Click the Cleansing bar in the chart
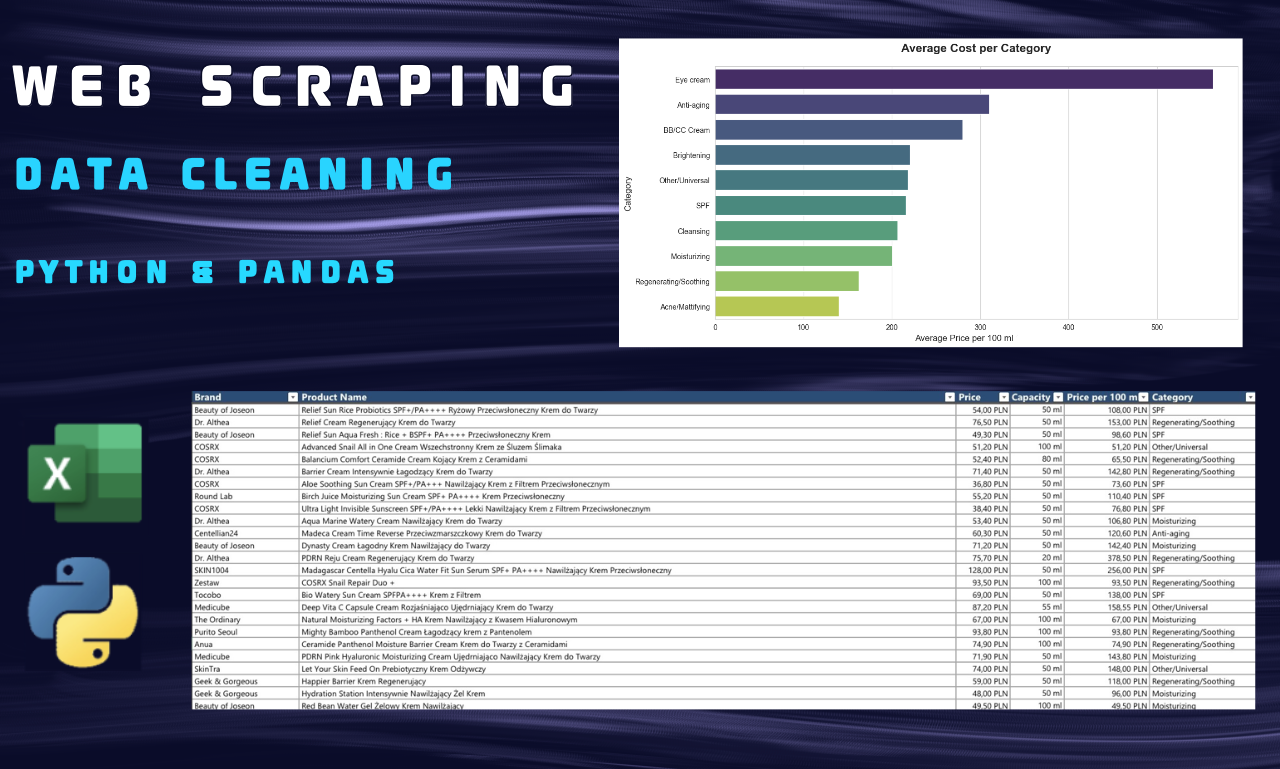The height and width of the screenshot is (769, 1280). pos(806,231)
